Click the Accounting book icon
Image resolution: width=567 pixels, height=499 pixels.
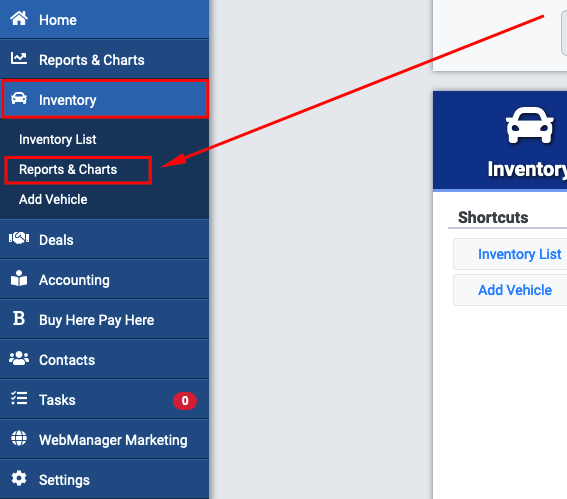pyautogui.click(x=19, y=278)
